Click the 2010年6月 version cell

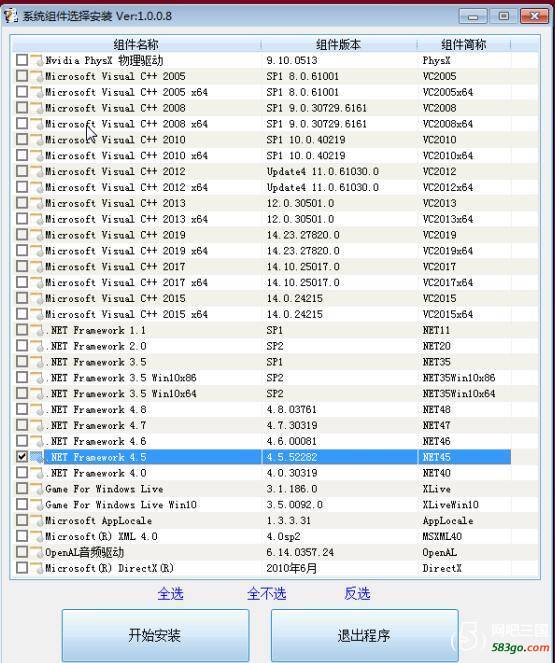click(x=291, y=568)
